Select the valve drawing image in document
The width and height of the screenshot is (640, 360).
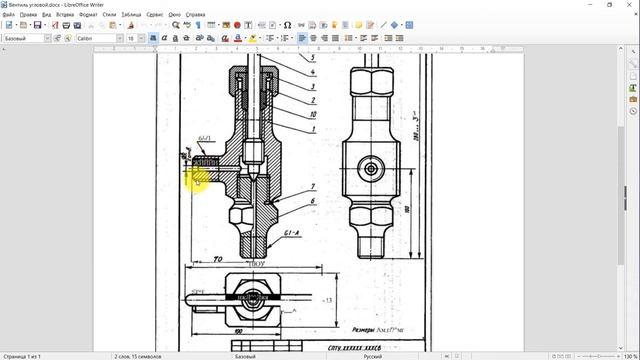click(x=293, y=202)
